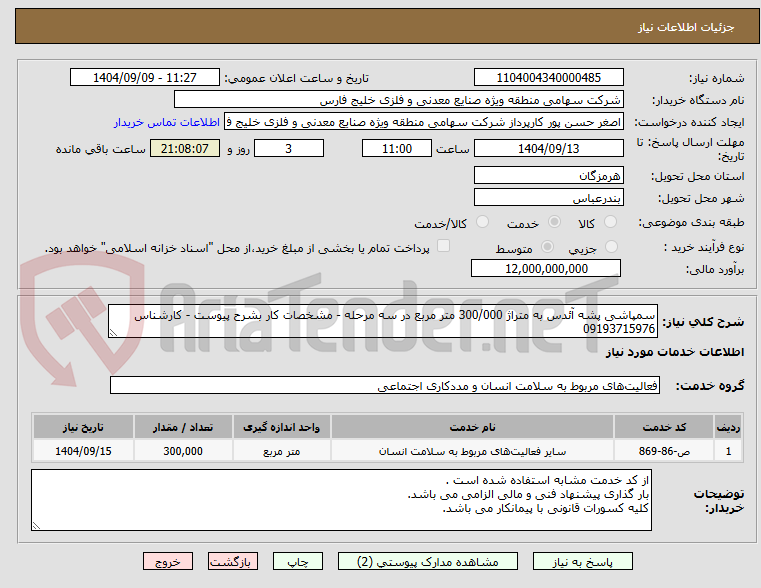Image resolution: width=761 pixels, height=588 pixels.
Task: Click need number field 1104004340000485
Action: click(x=548, y=78)
